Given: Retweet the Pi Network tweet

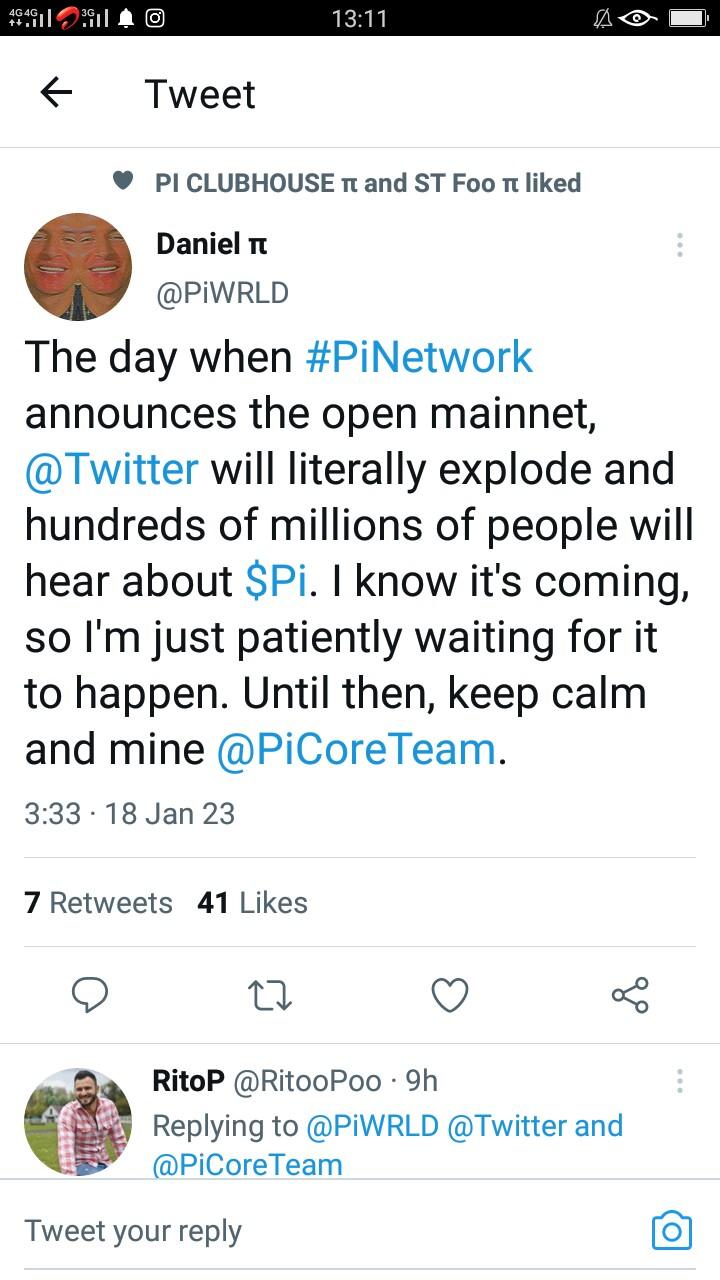Looking at the screenshot, I should click(x=270, y=995).
